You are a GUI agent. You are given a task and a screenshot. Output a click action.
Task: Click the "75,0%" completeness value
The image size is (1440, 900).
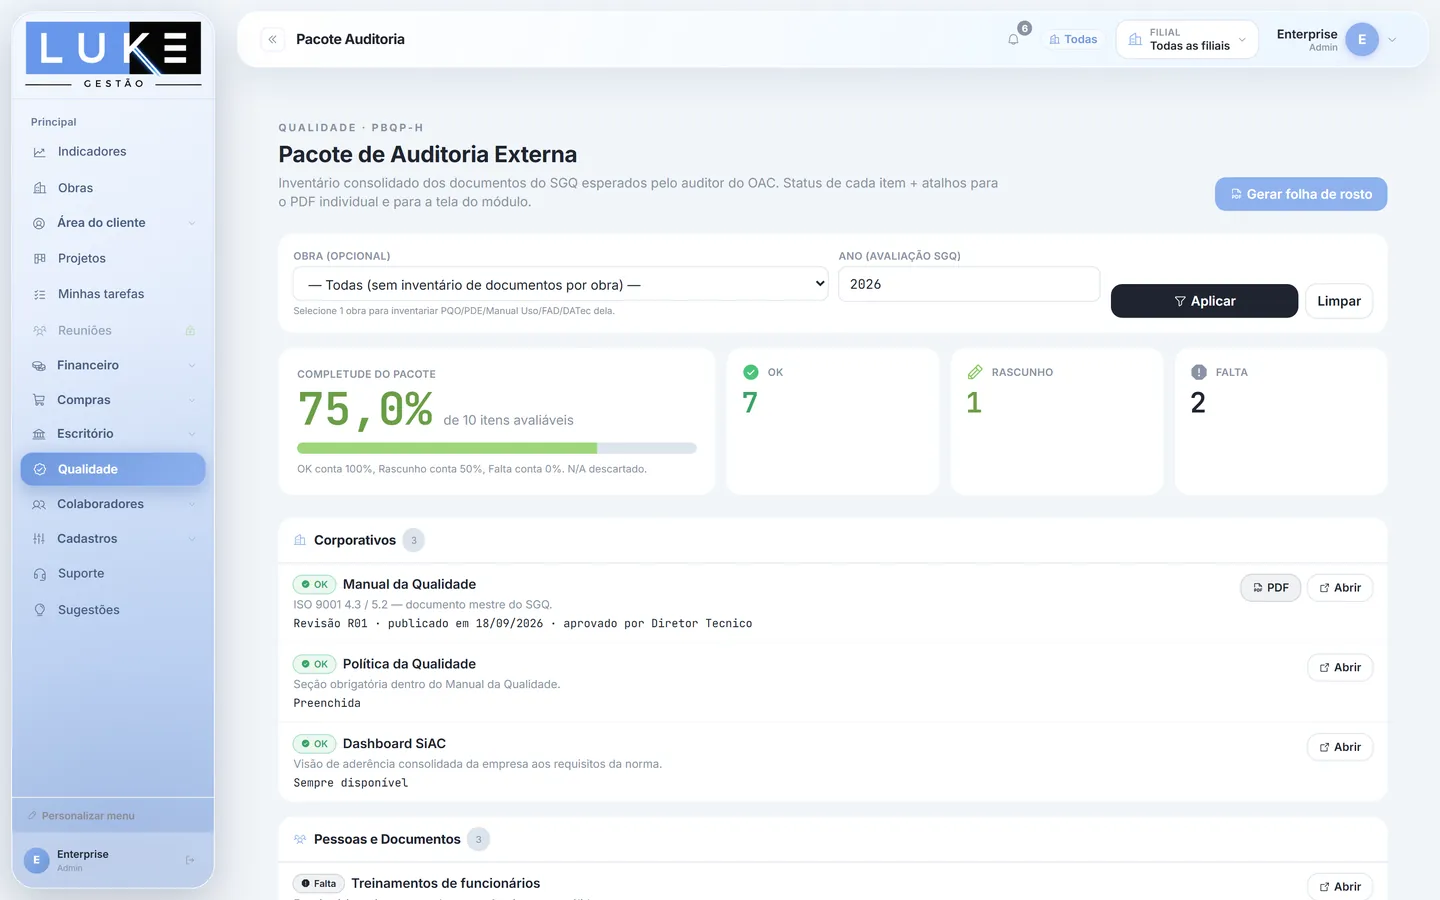click(365, 410)
